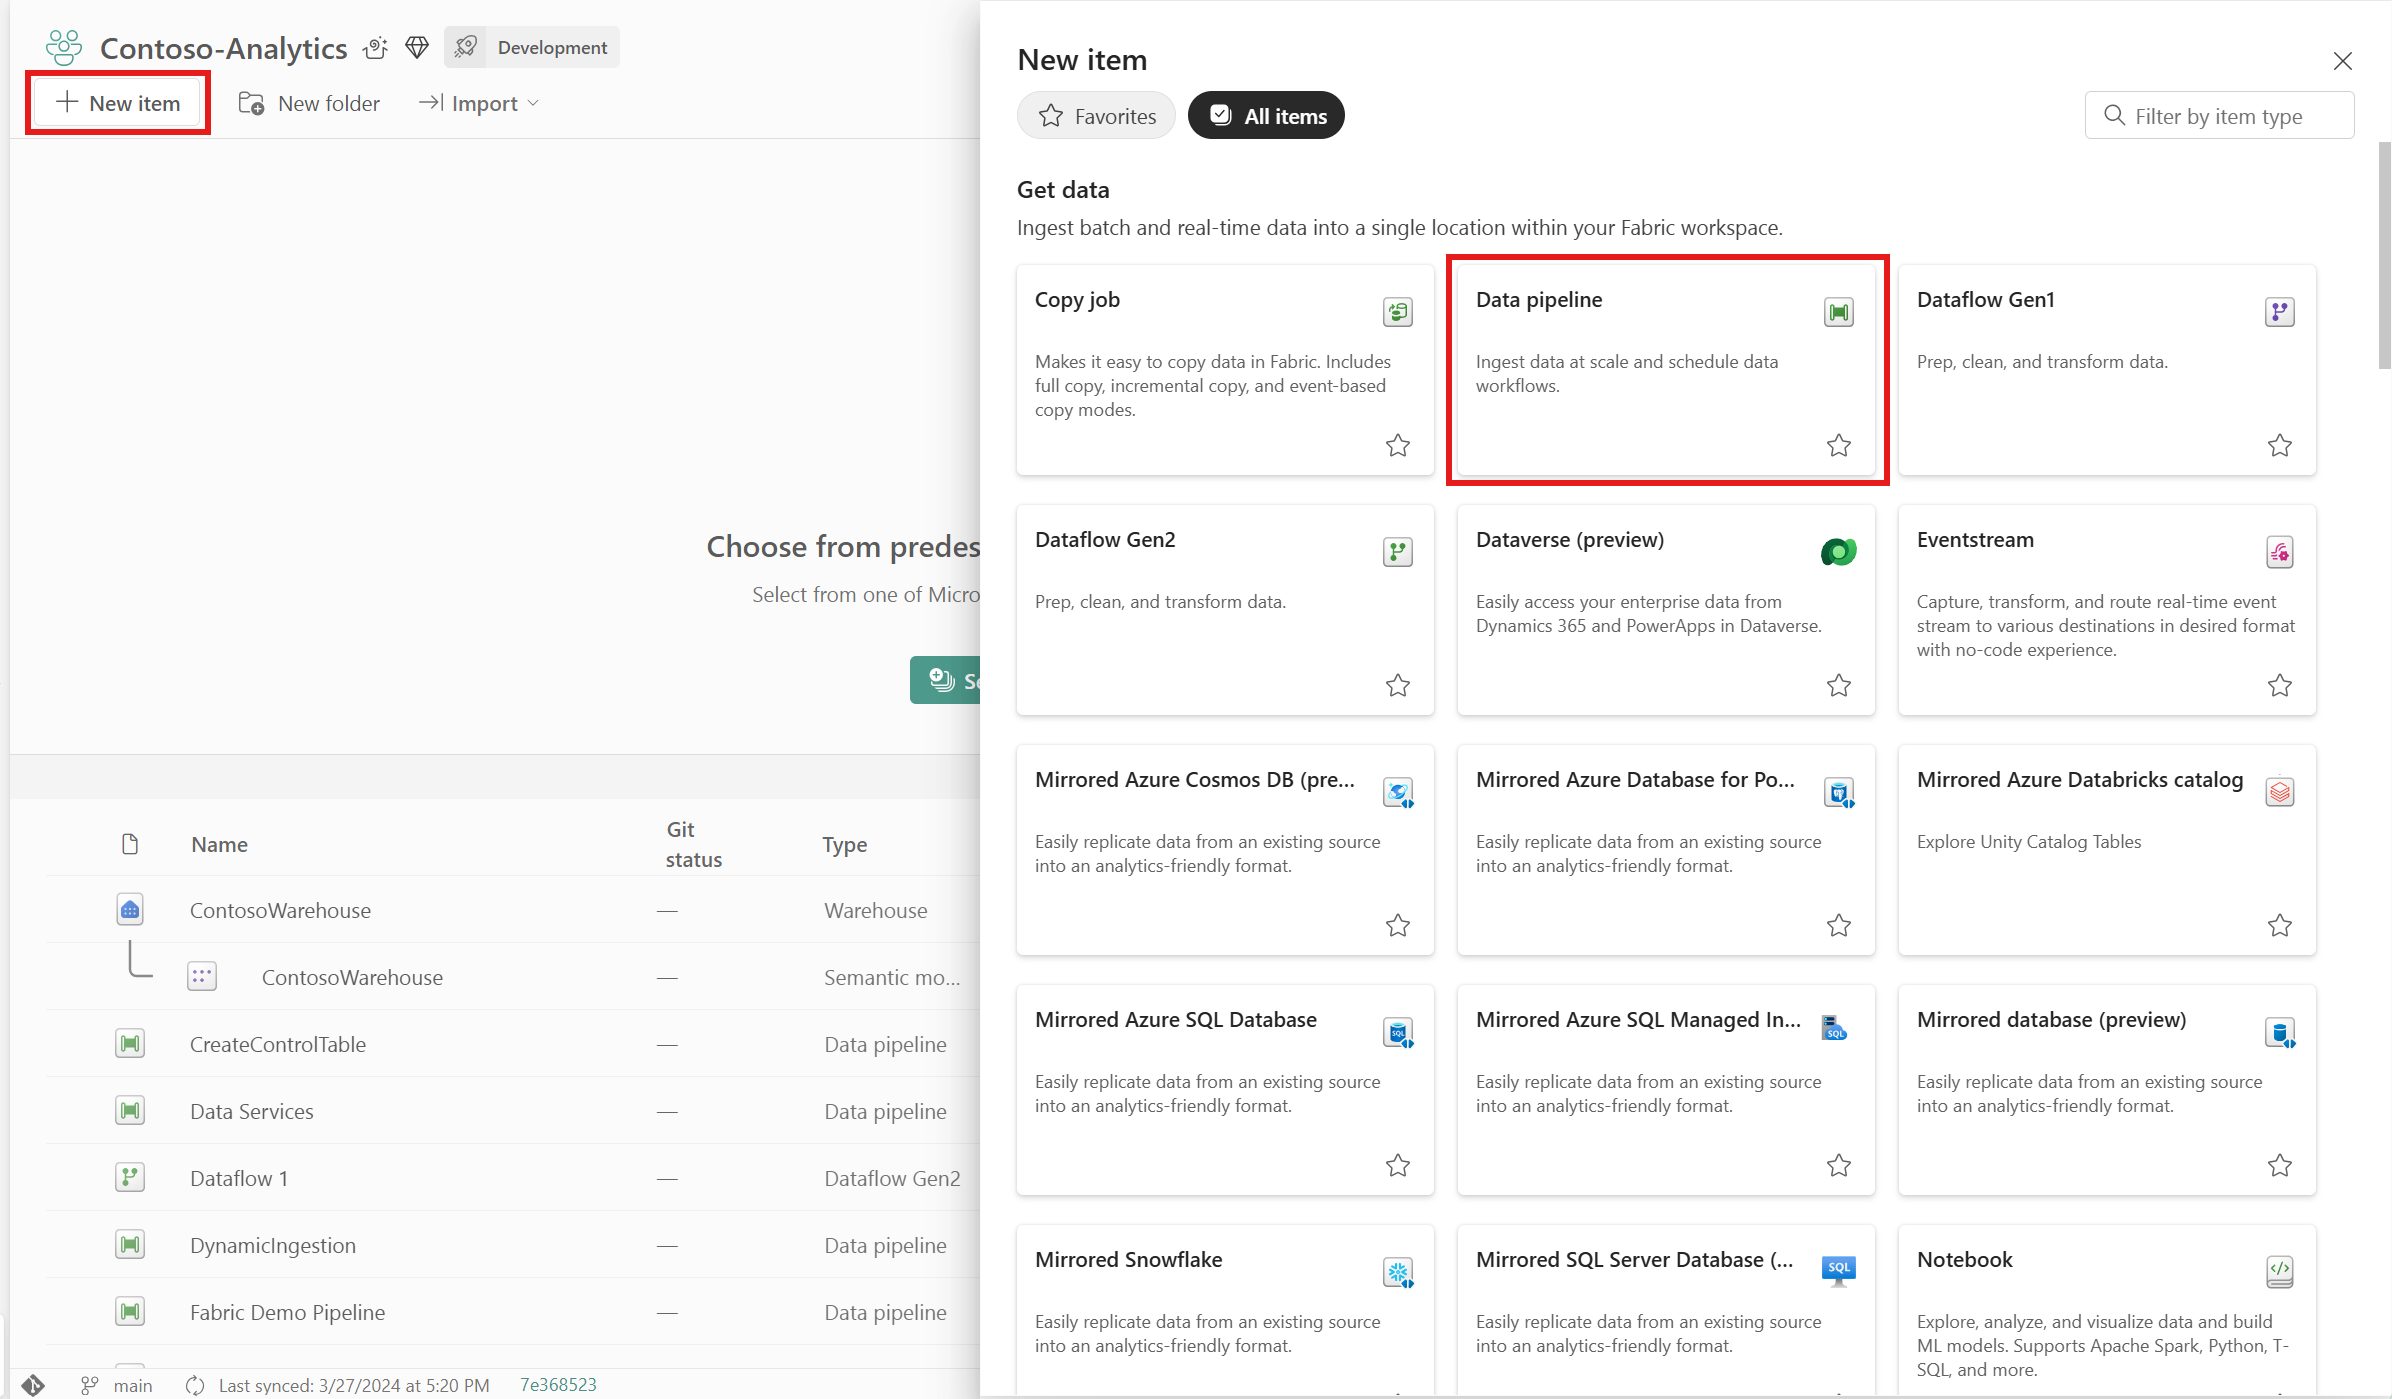The height and width of the screenshot is (1399, 2392).
Task: Click the Mirrored Azure Databricks catalog icon
Action: [2280, 792]
